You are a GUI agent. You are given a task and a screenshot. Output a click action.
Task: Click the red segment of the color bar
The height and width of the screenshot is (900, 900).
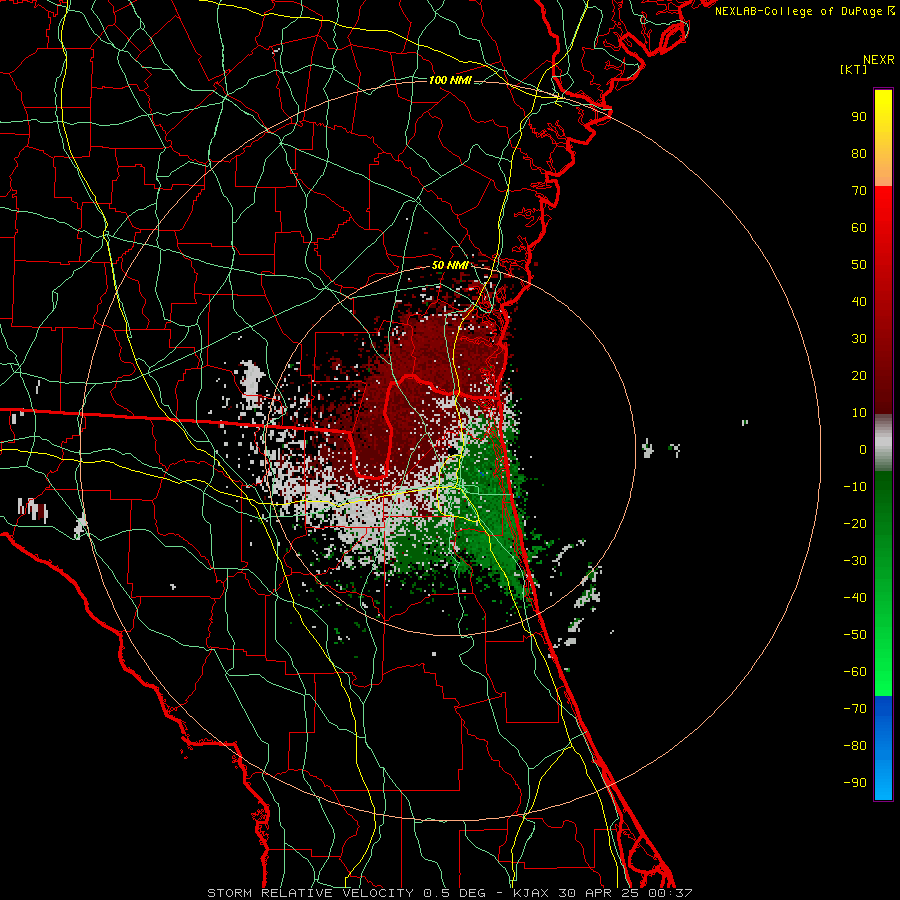(x=883, y=300)
